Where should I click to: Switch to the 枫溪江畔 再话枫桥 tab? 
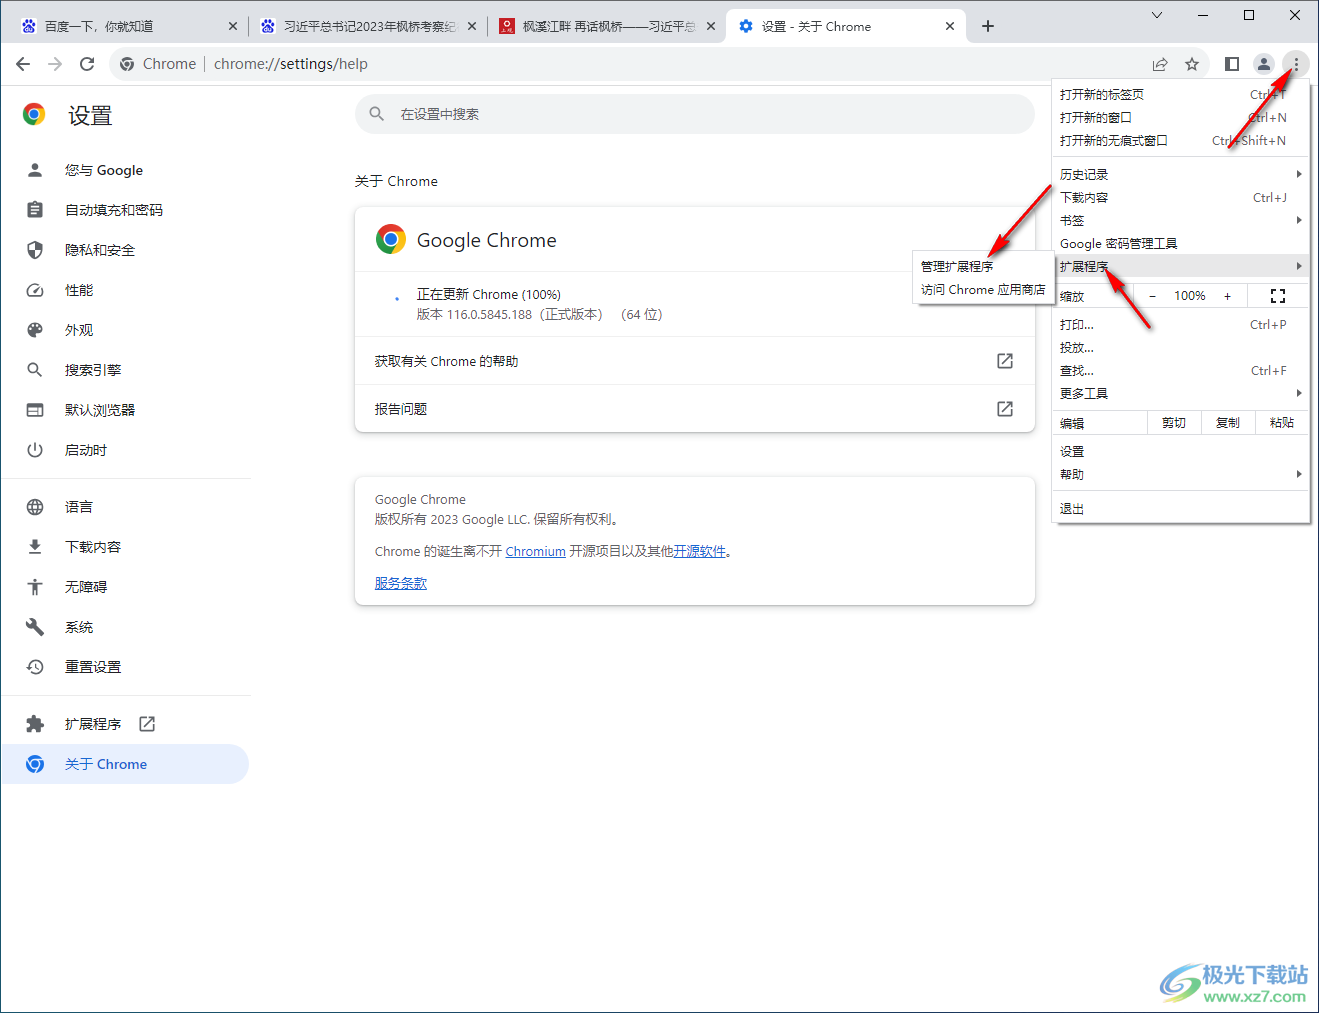[609, 26]
